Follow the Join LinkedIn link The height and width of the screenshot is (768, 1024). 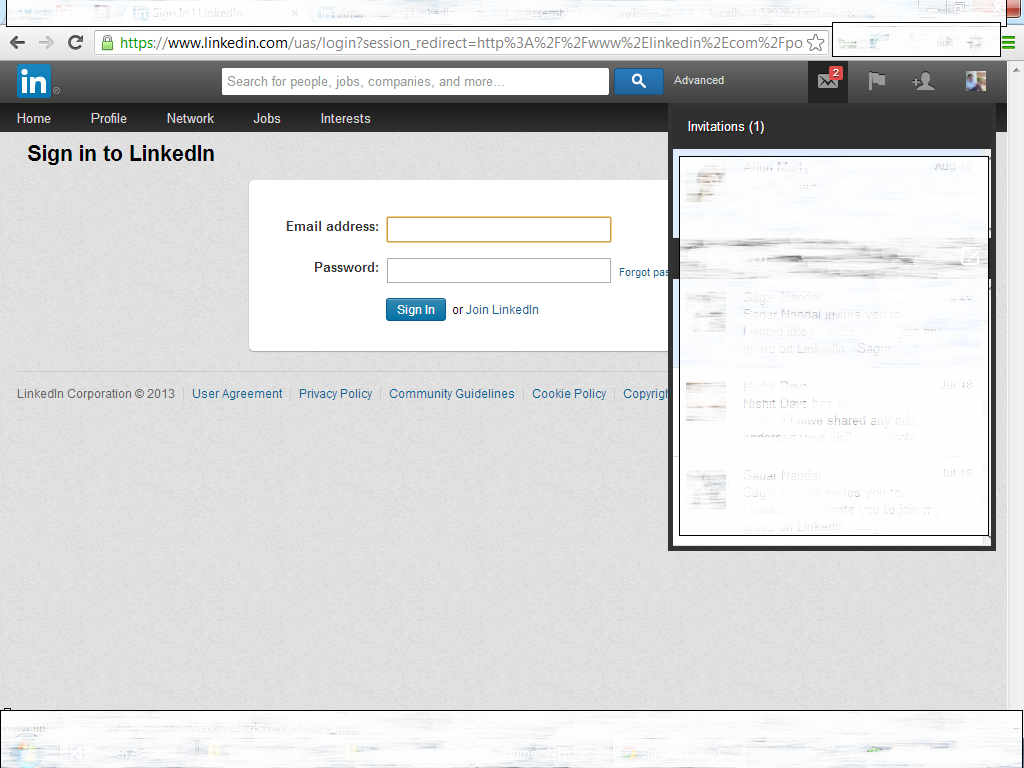point(502,310)
